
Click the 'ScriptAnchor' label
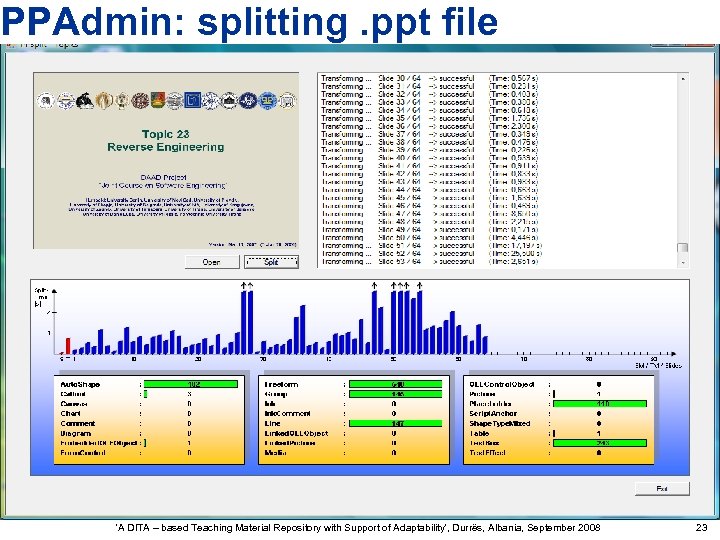(493, 414)
